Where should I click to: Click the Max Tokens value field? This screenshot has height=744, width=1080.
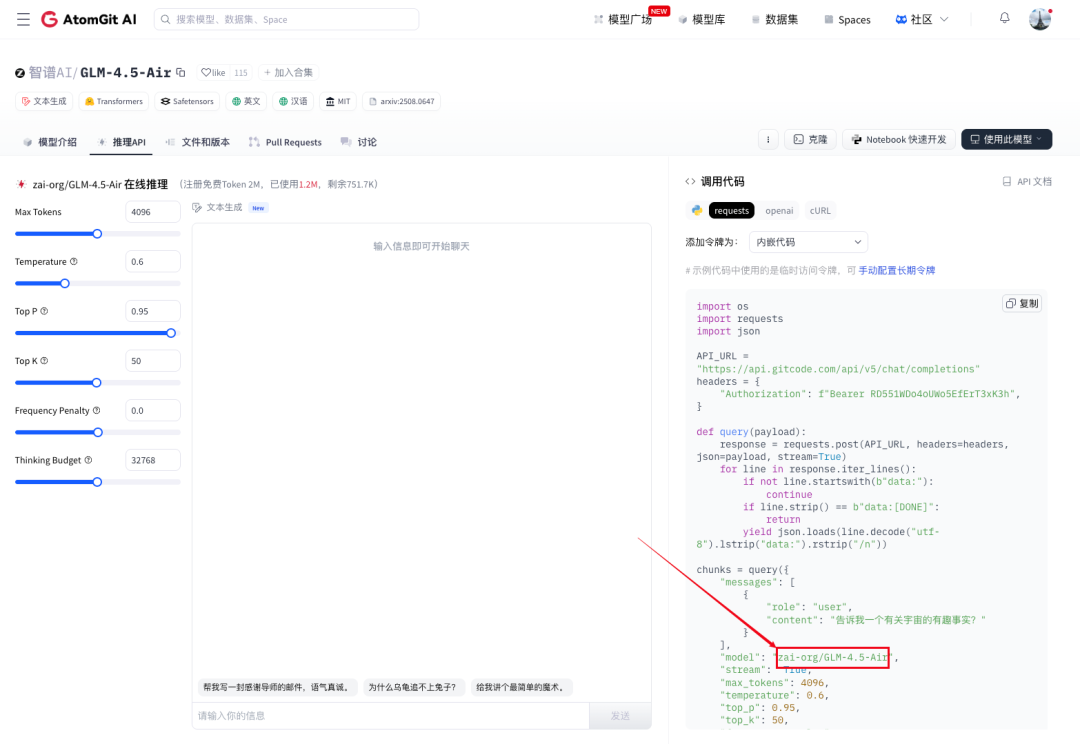[153, 212]
